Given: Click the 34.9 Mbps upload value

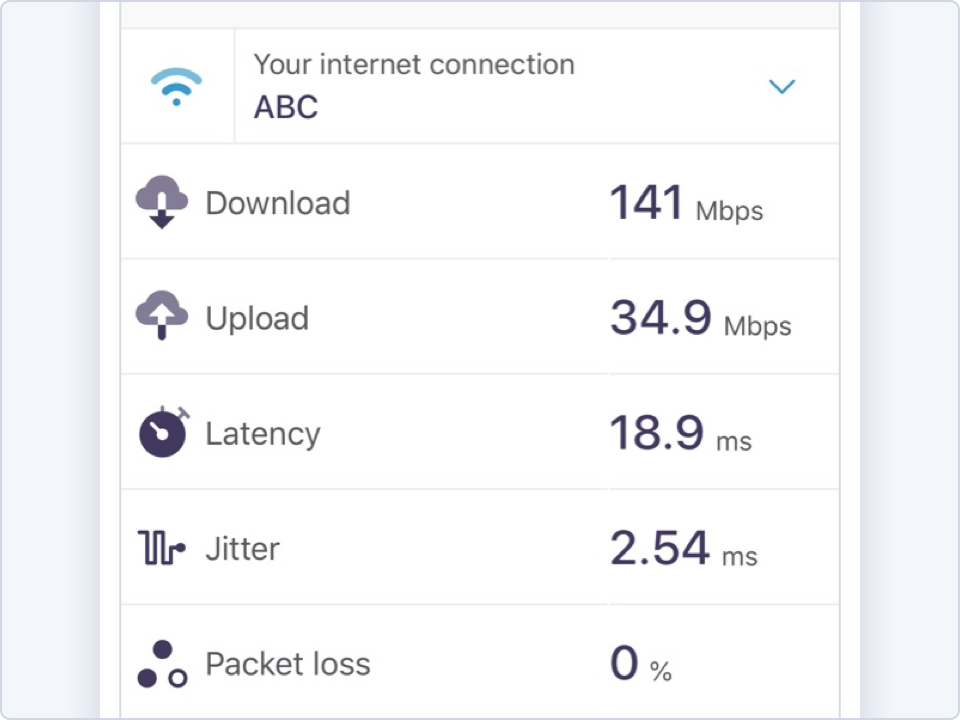Looking at the screenshot, I should [700, 318].
